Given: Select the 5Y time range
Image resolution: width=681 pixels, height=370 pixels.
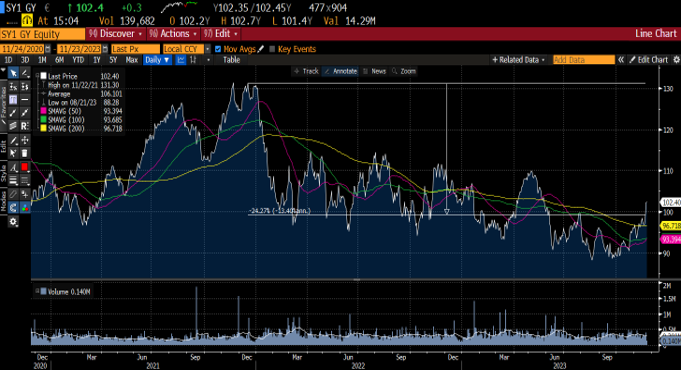Looking at the screenshot, I should (113, 60).
